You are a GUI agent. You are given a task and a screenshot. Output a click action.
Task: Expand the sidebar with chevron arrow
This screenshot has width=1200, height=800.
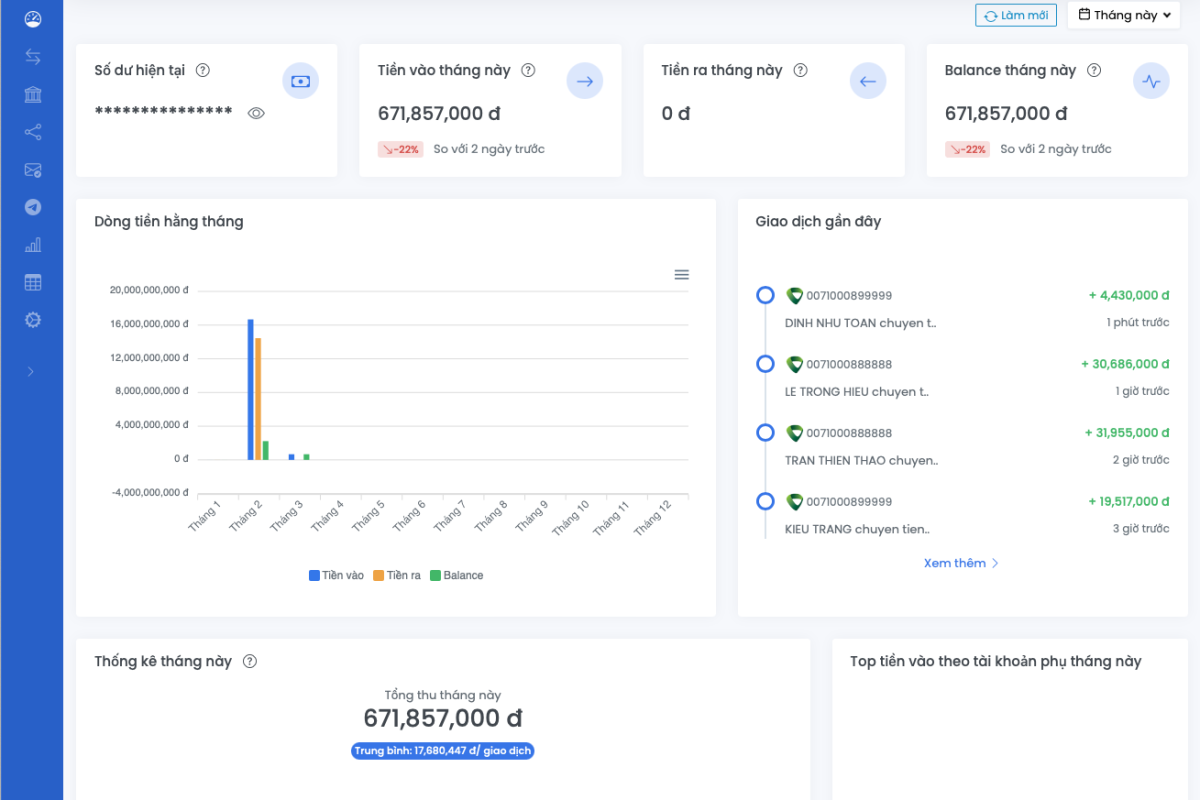[31, 372]
